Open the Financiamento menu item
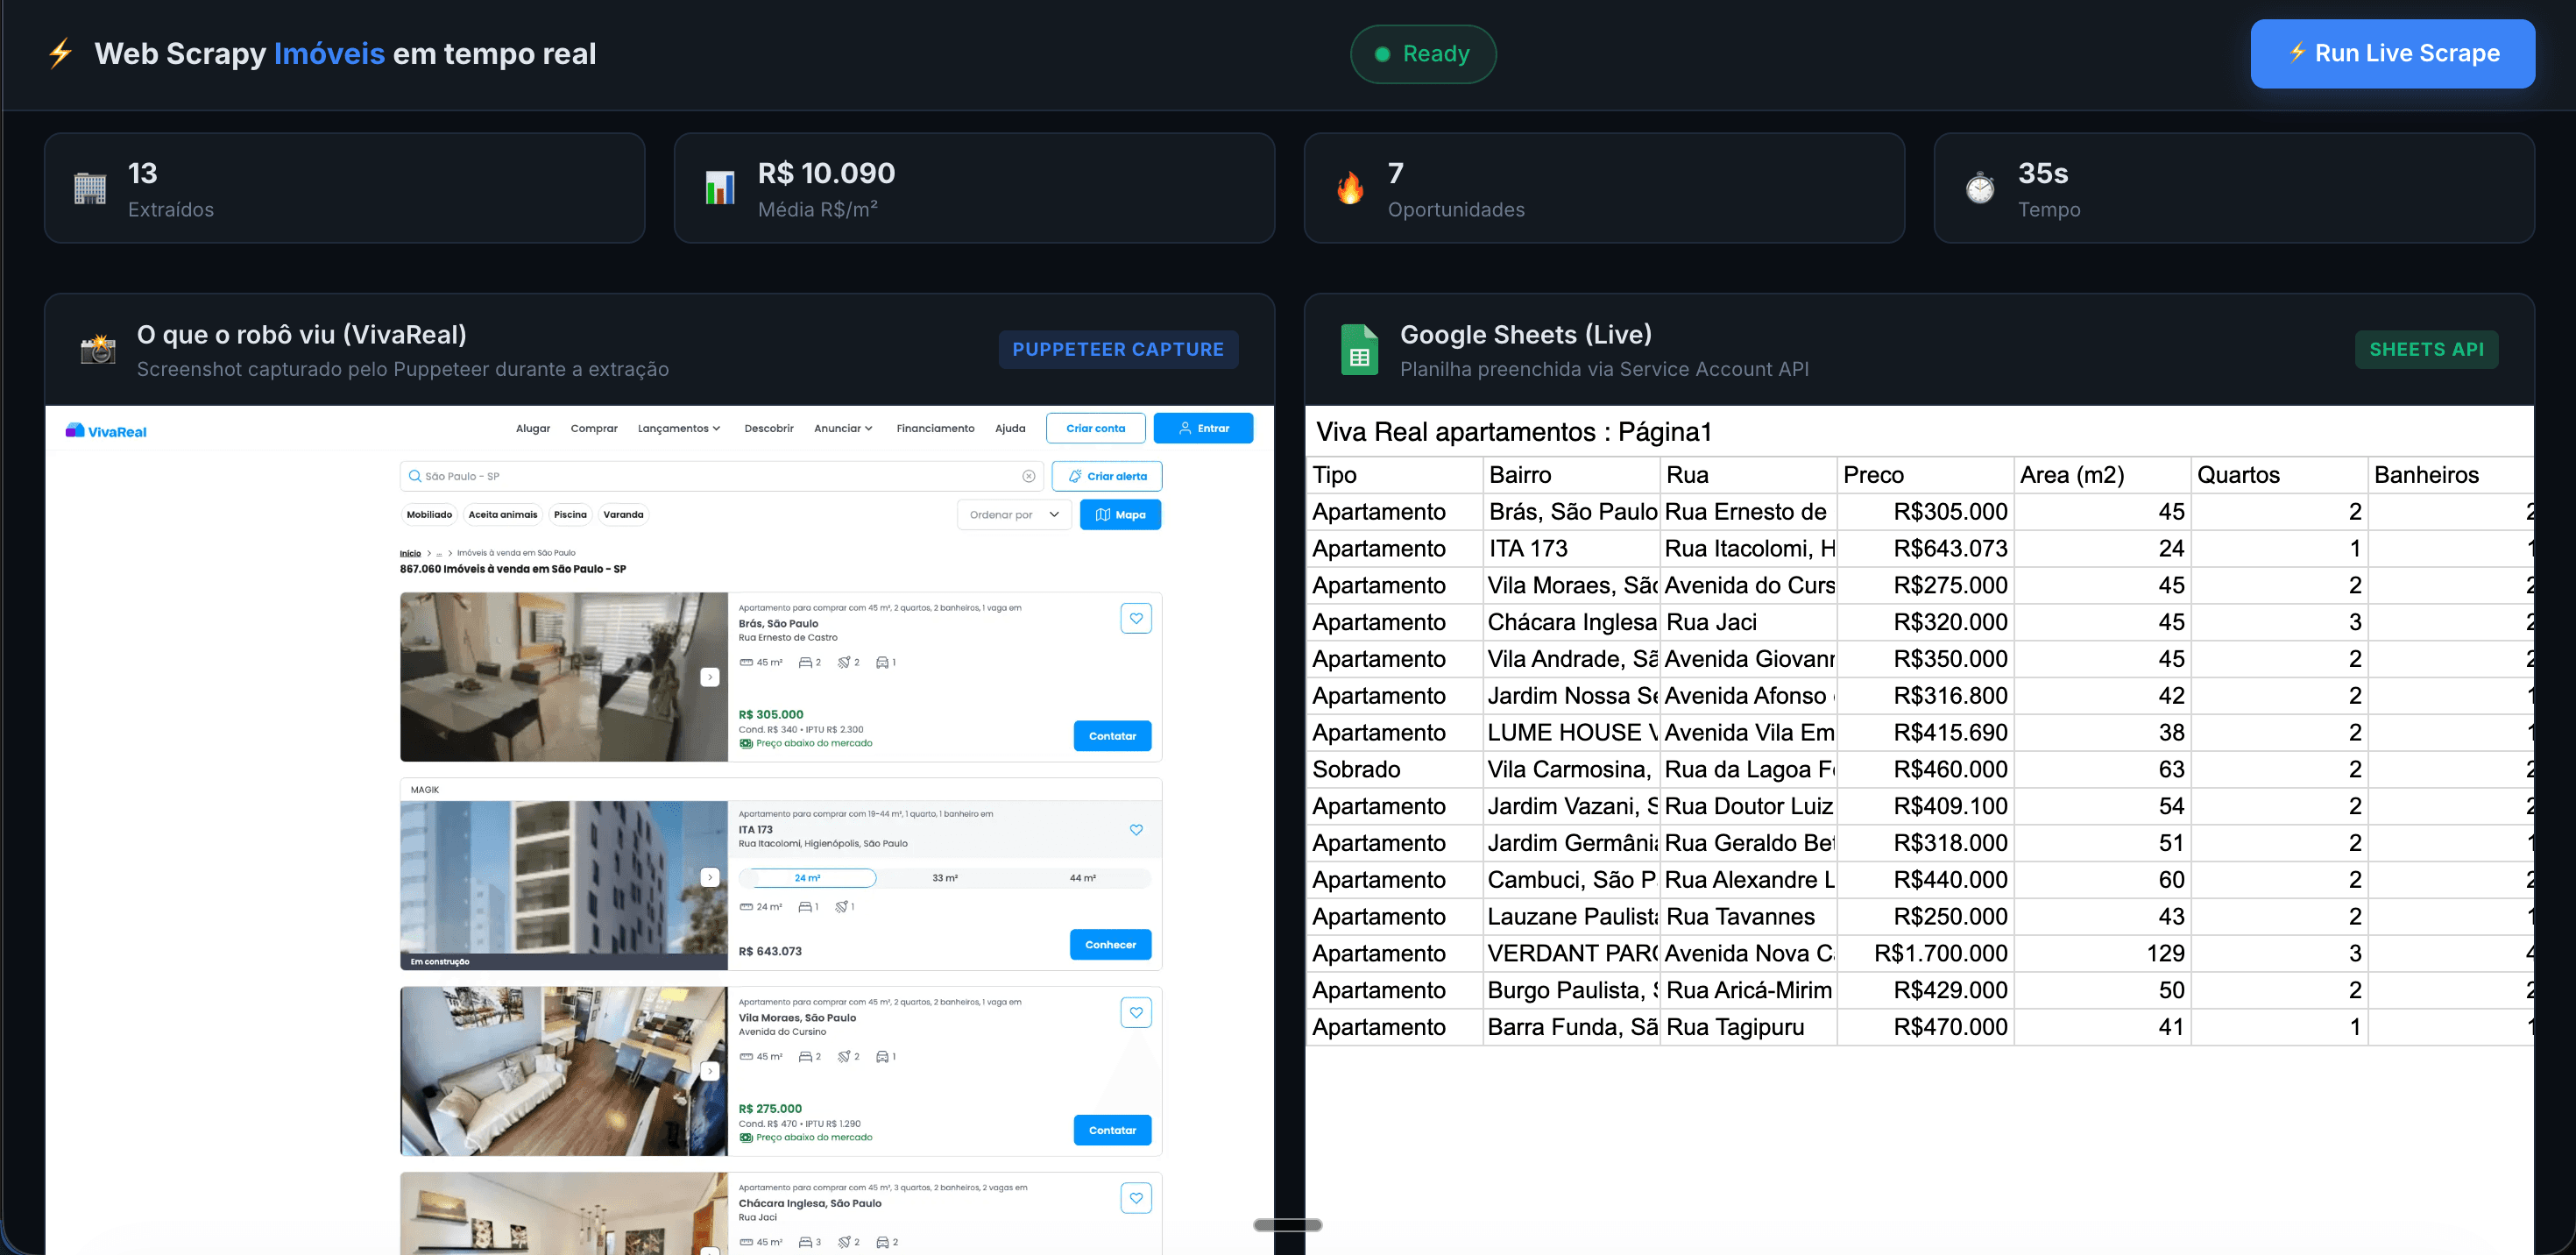The image size is (2576, 1255). pyautogui.click(x=935, y=428)
